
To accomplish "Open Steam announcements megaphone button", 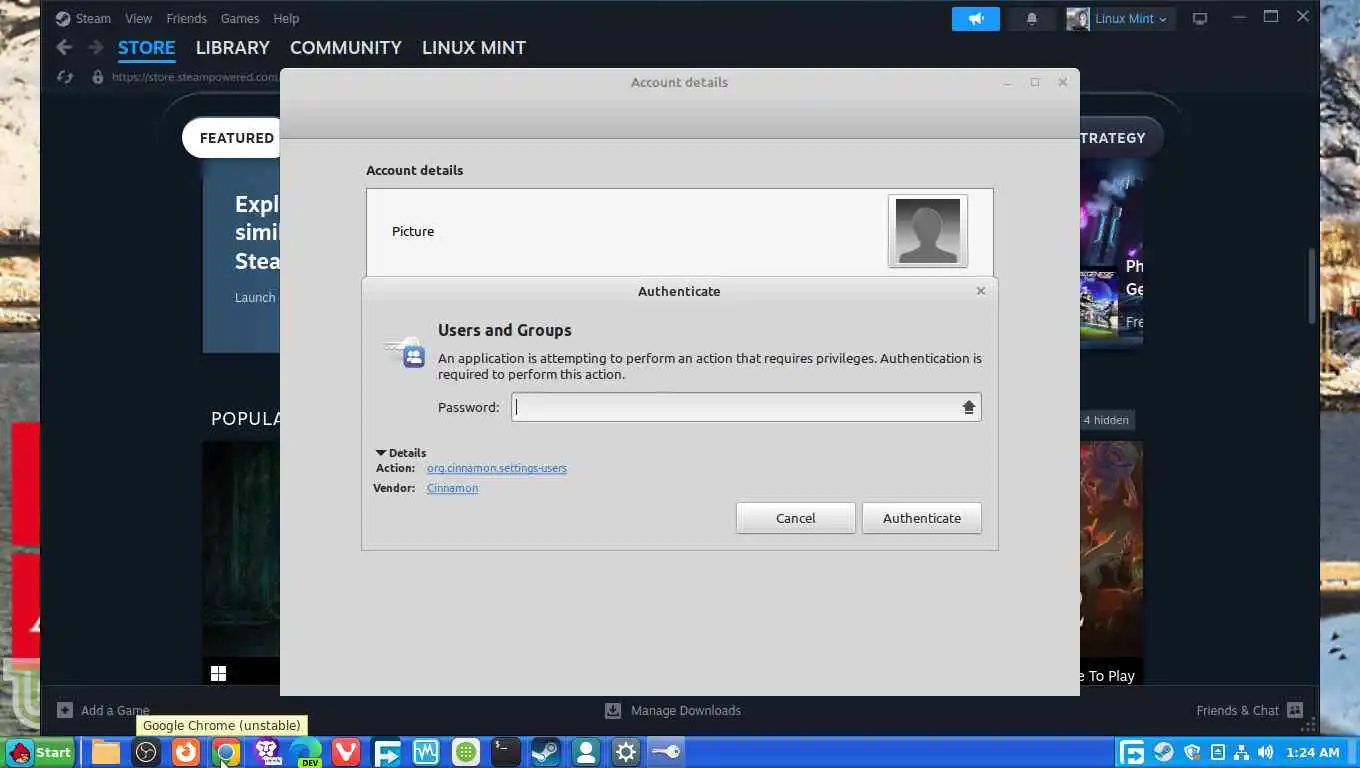I will 976,18.
